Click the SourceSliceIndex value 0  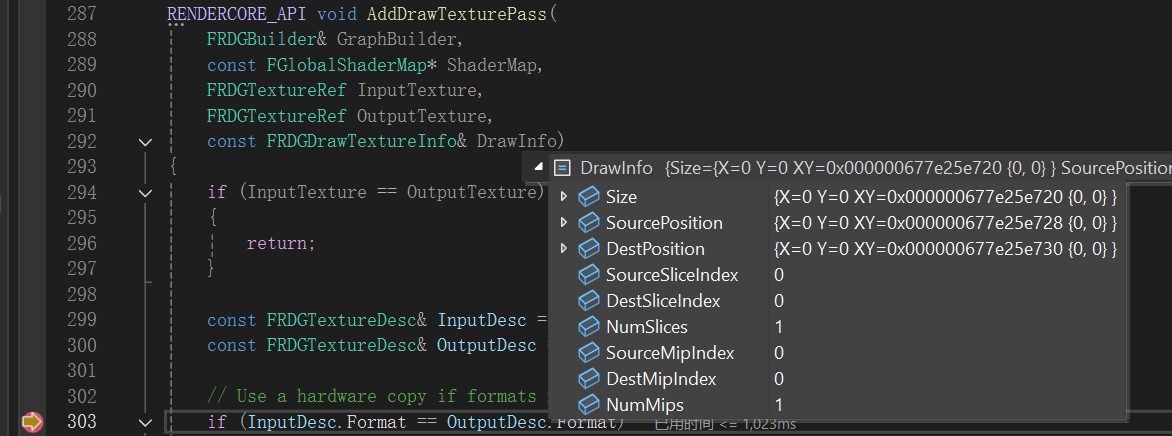(x=779, y=274)
